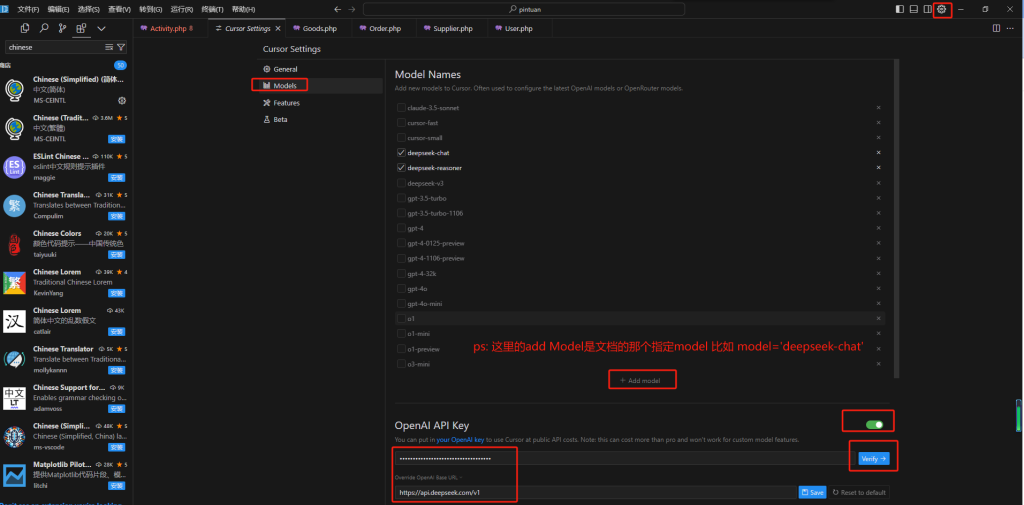1024x505 pixels.
Task: Remove gpt-4 model with its x
Action: [878, 228]
